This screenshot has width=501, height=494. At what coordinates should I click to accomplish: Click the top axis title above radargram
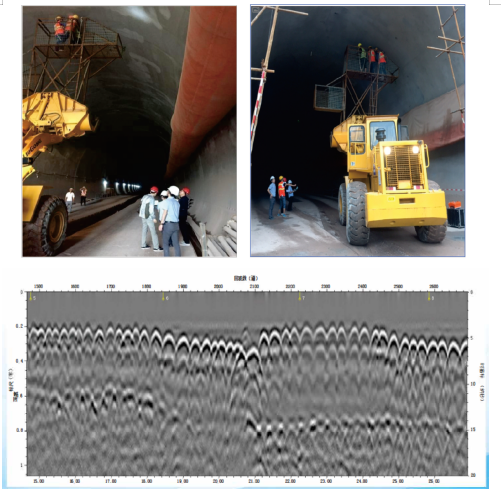coord(246,278)
